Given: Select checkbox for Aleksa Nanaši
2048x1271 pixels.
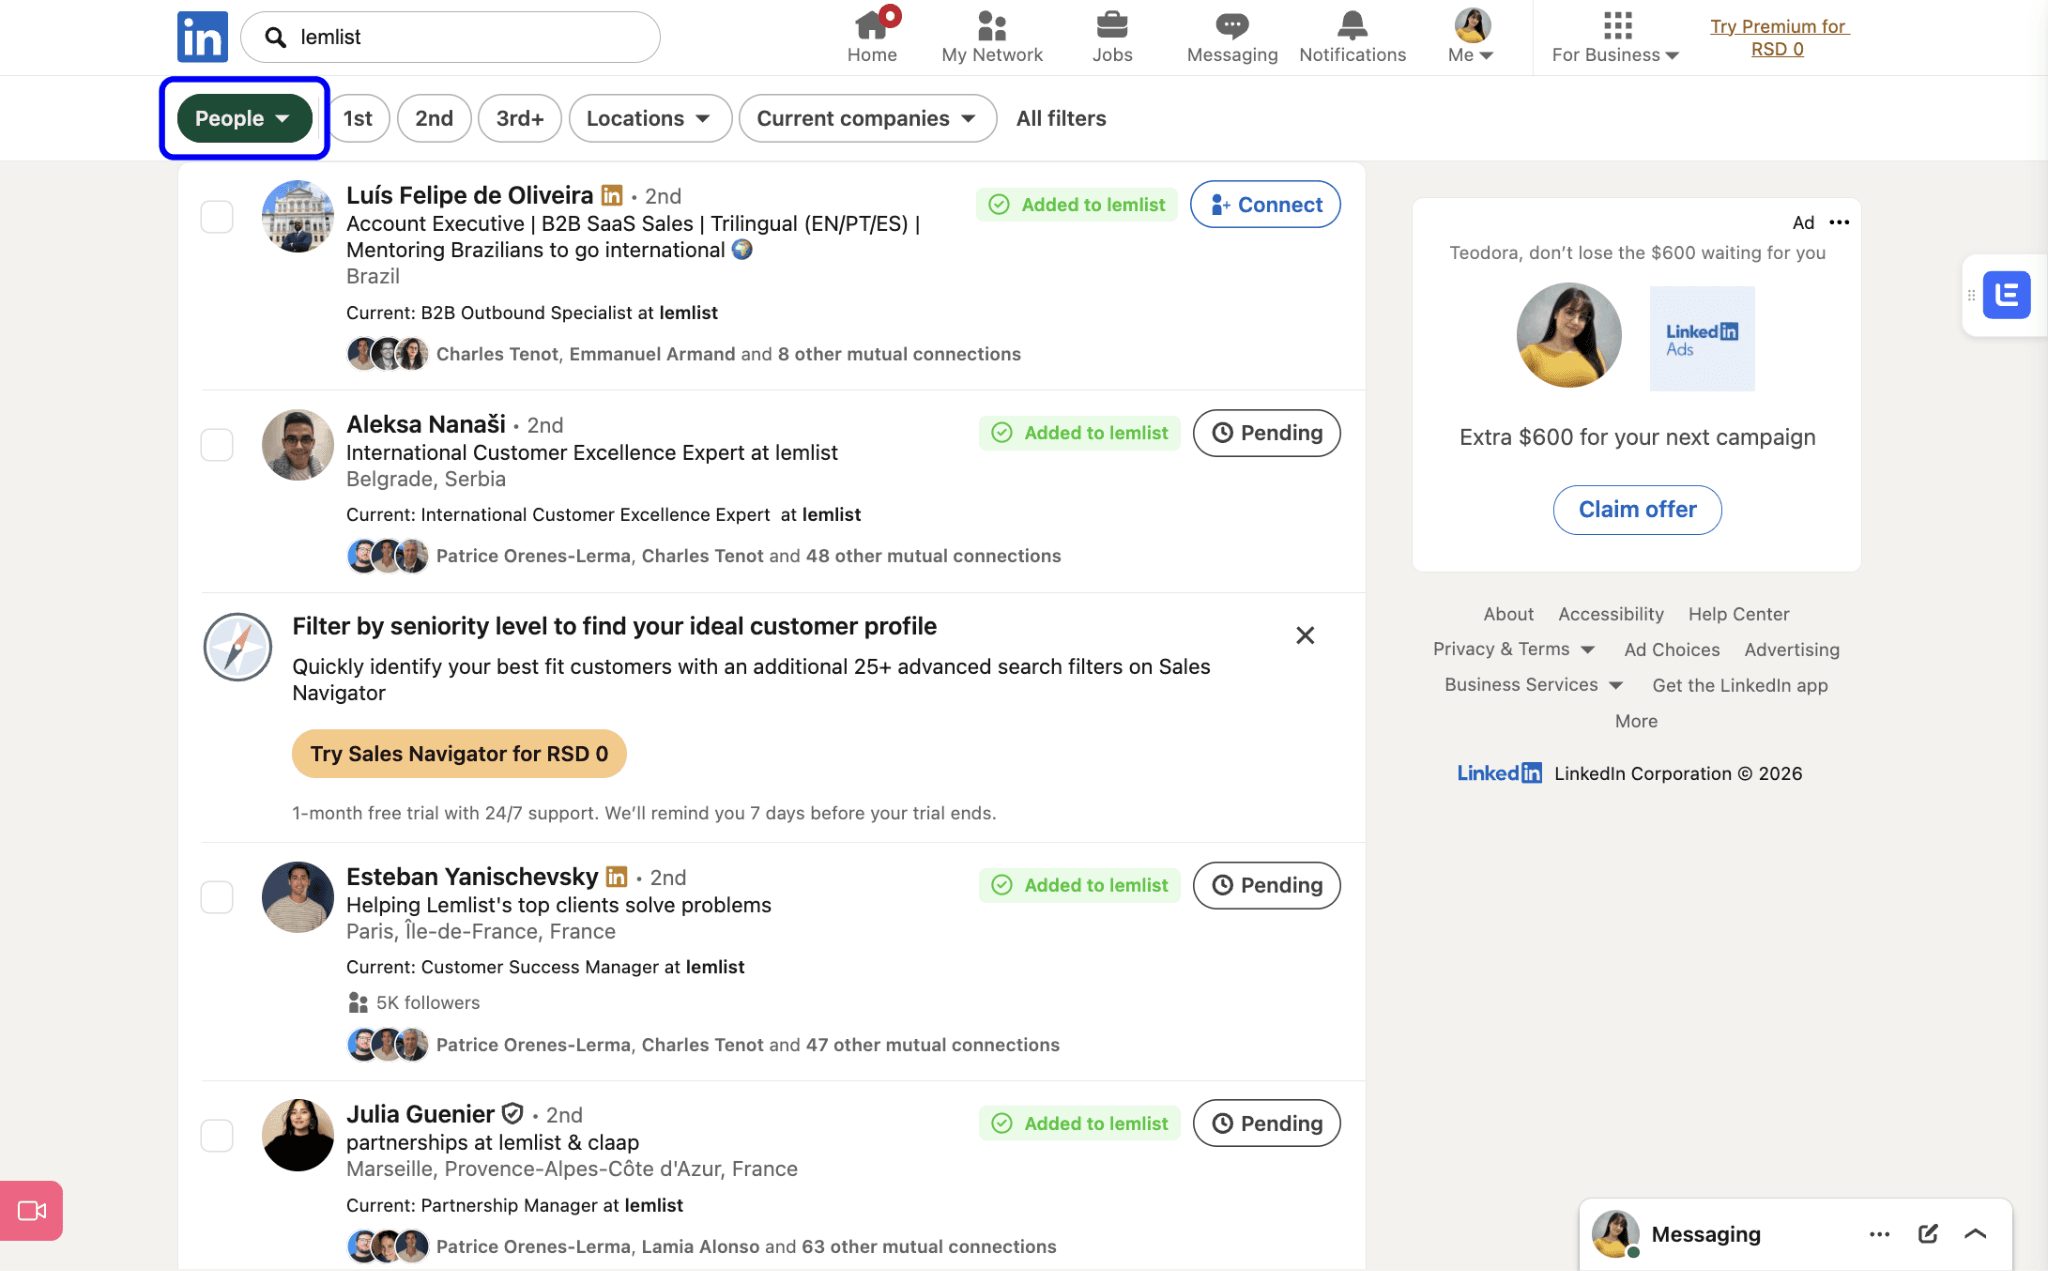Looking at the screenshot, I should [217, 445].
